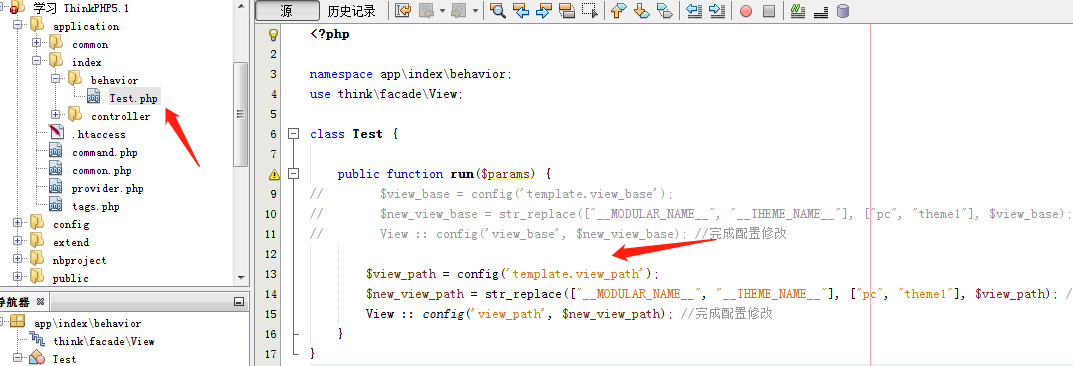Expand the extend folder
This screenshot has width=1073, height=366.
point(17,241)
